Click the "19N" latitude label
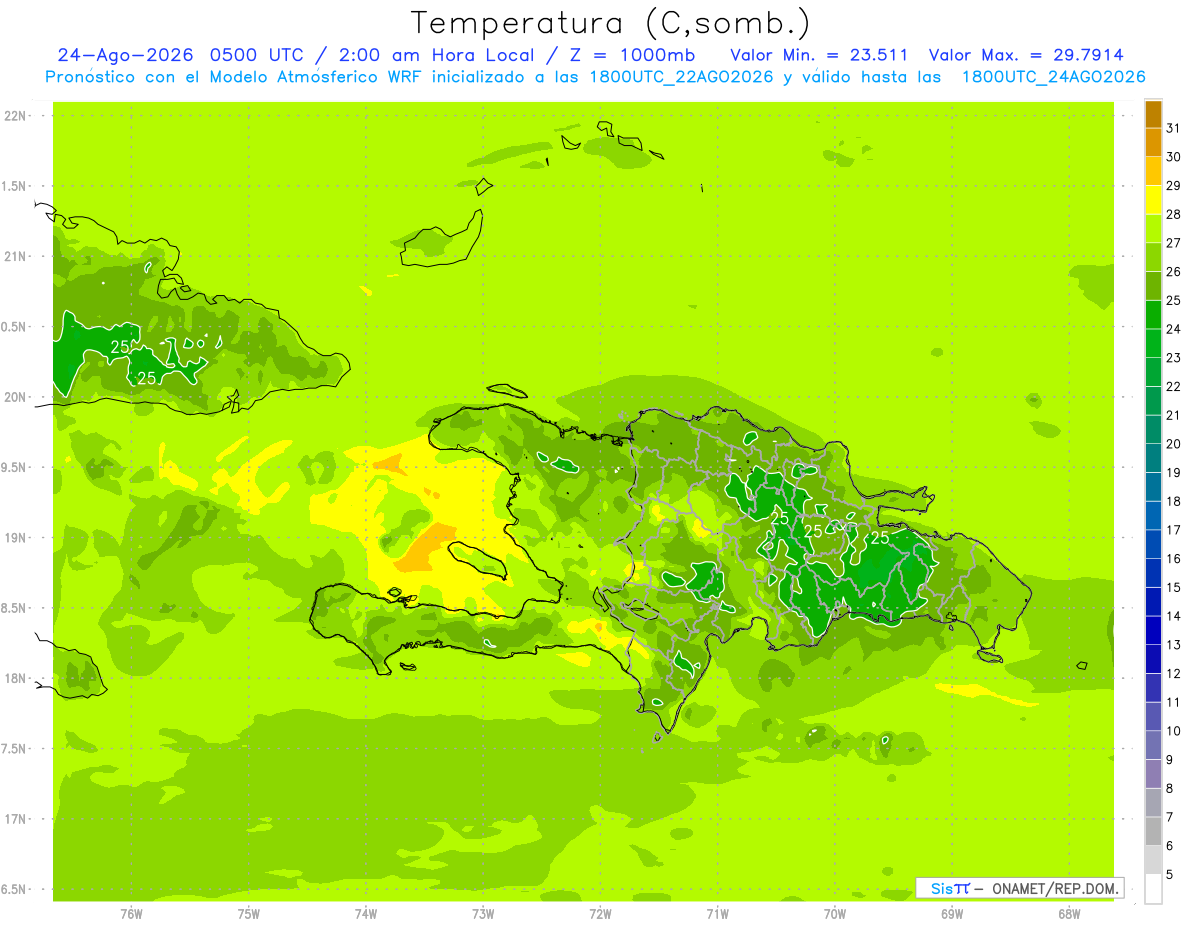 coord(15,538)
